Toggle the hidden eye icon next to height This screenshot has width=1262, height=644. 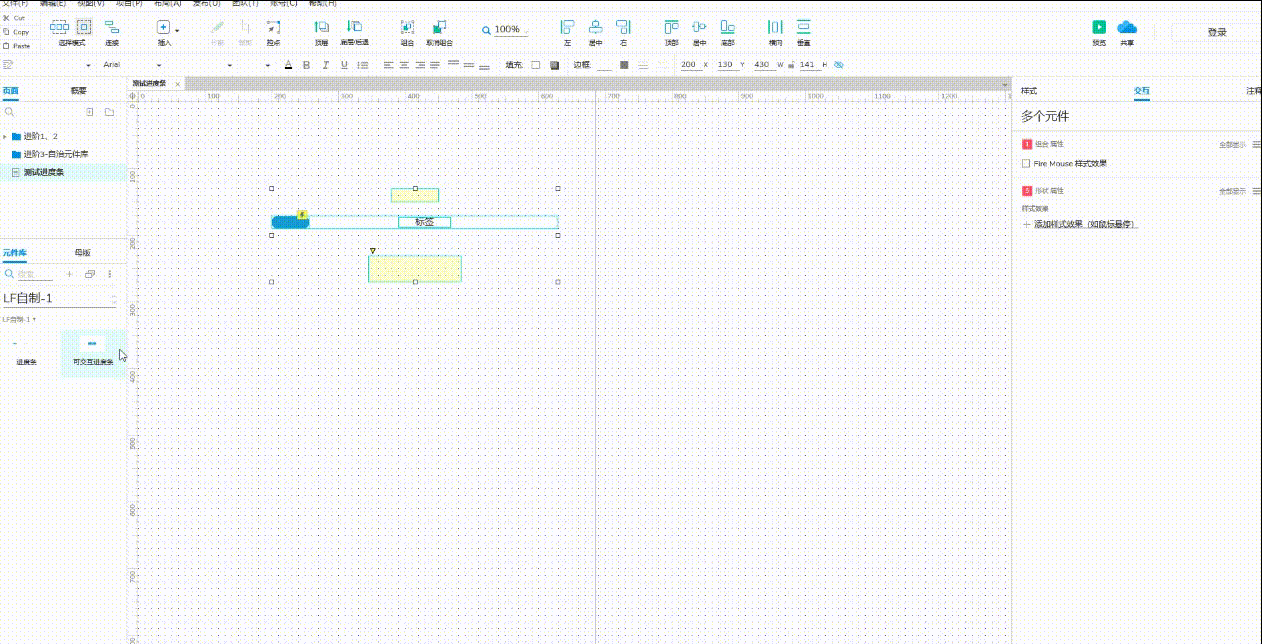(x=839, y=65)
